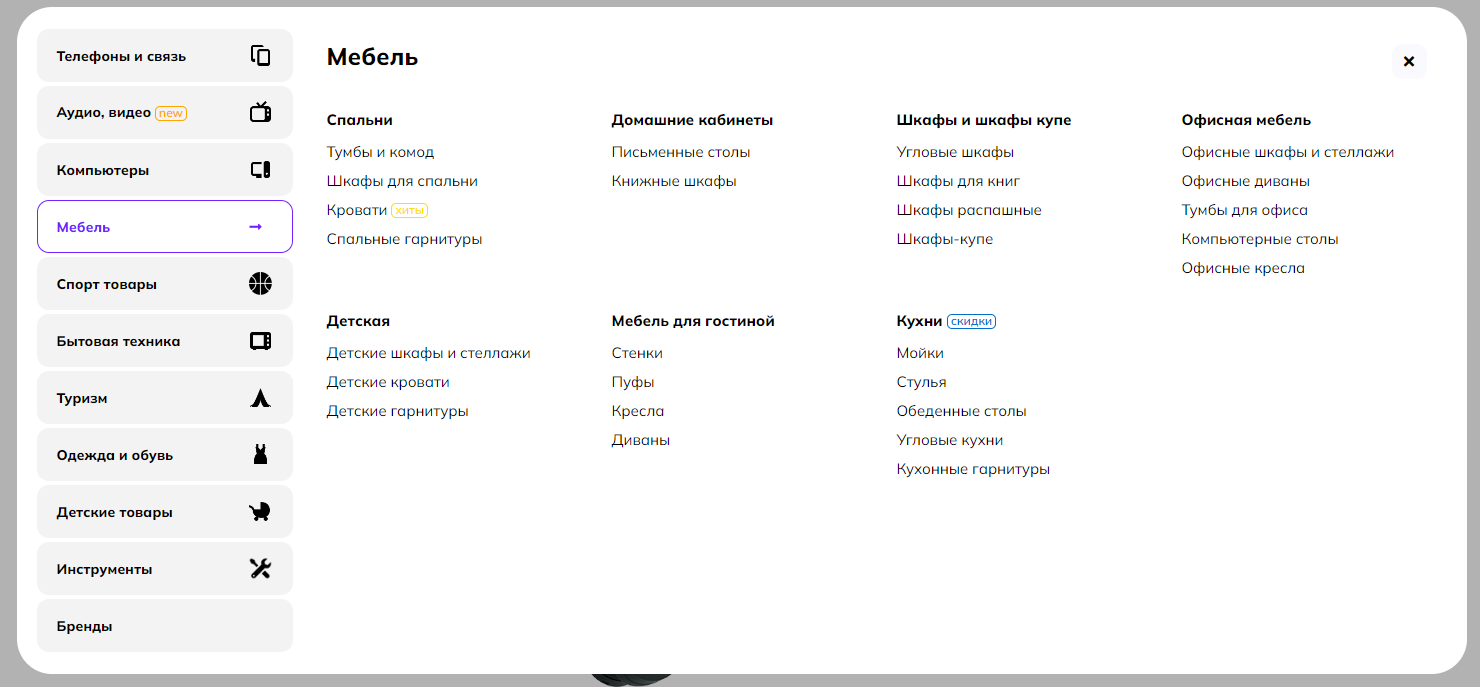Open the Кровати link with хиты badge
The width and height of the screenshot is (1480, 687).
357,210
